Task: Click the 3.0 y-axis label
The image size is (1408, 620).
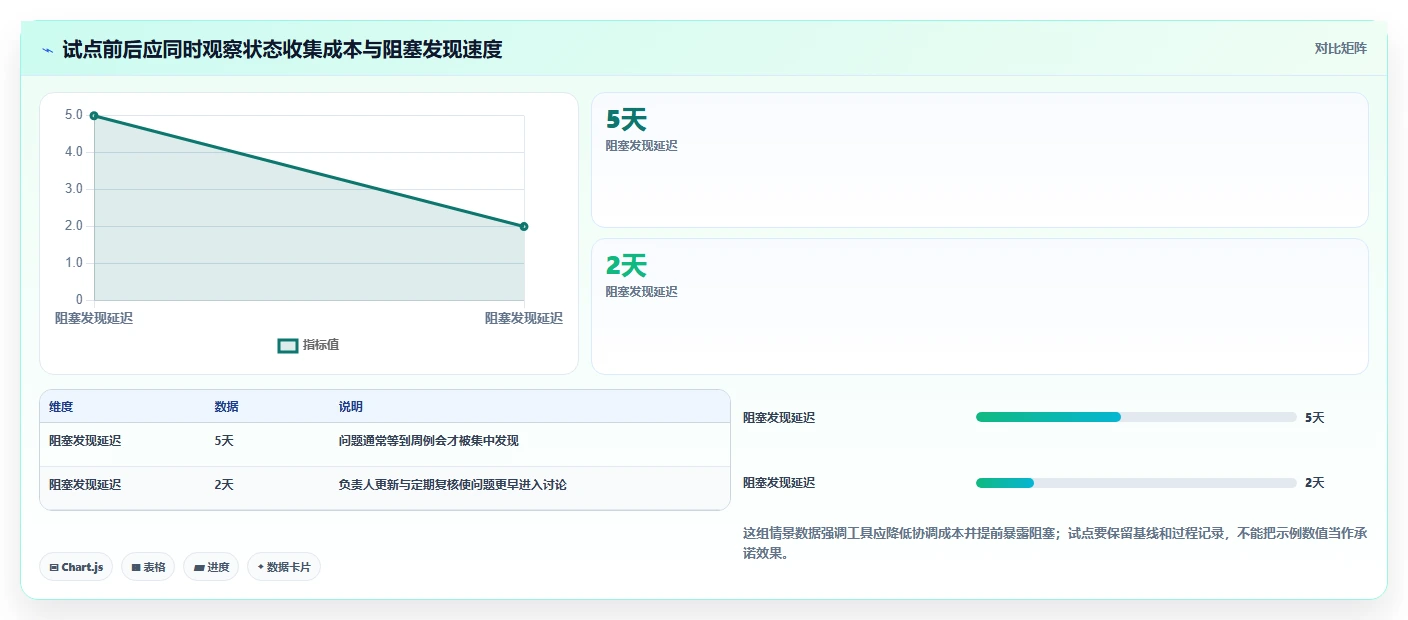Action: pos(73,189)
